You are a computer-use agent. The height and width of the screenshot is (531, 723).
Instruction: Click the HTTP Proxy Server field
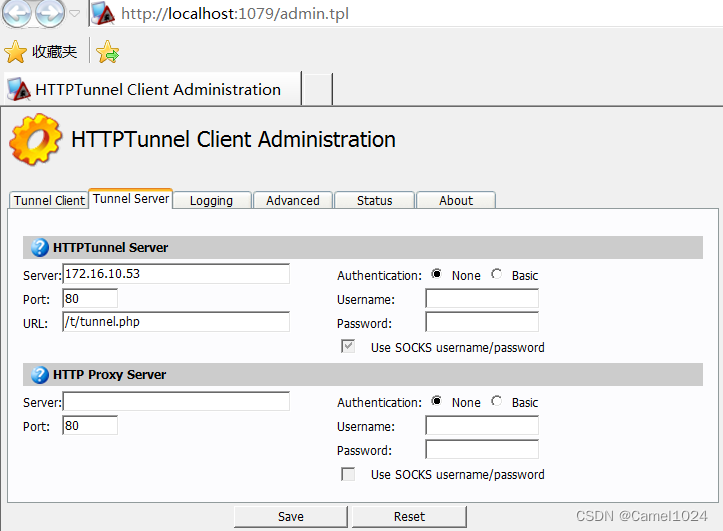tap(176, 401)
